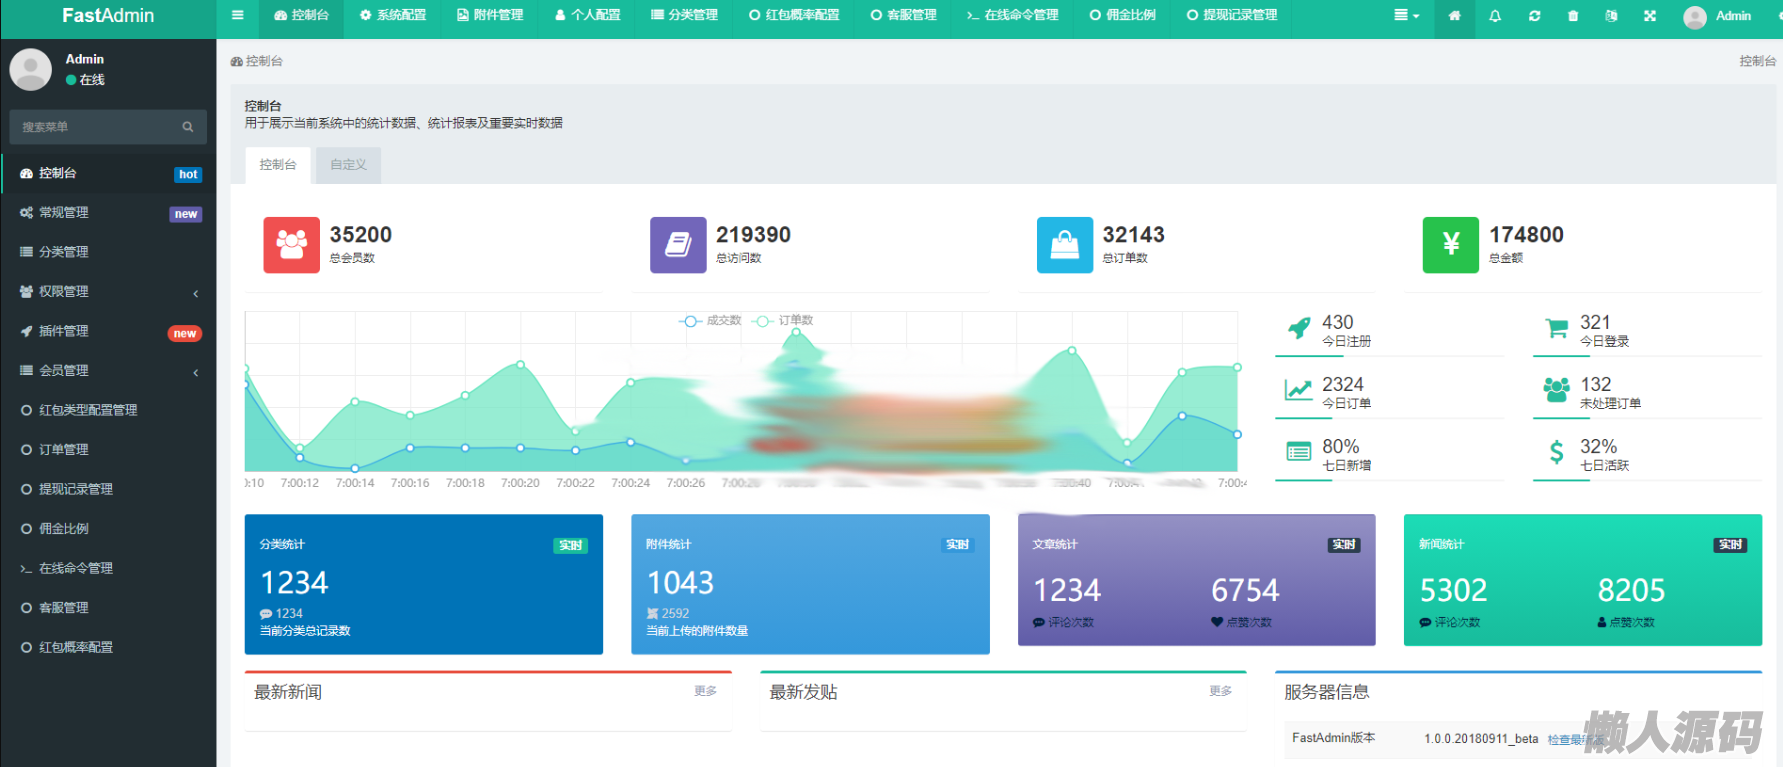Click the trash icon to clear cache
Screen dimensions: 1783x767
(1573, 16)
